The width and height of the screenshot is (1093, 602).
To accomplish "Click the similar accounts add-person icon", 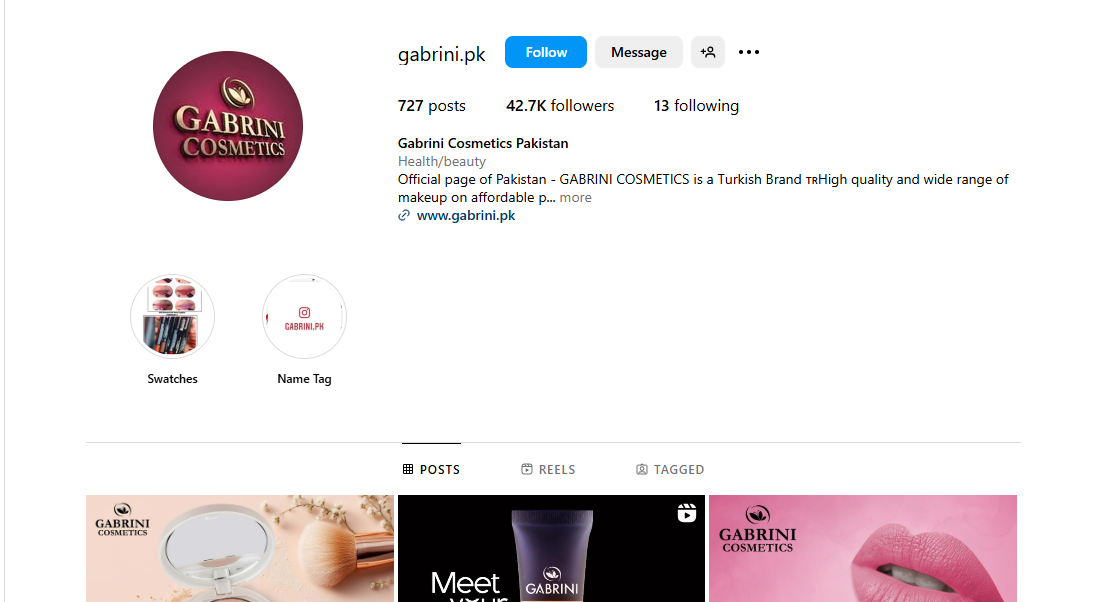I will [708, 52].
